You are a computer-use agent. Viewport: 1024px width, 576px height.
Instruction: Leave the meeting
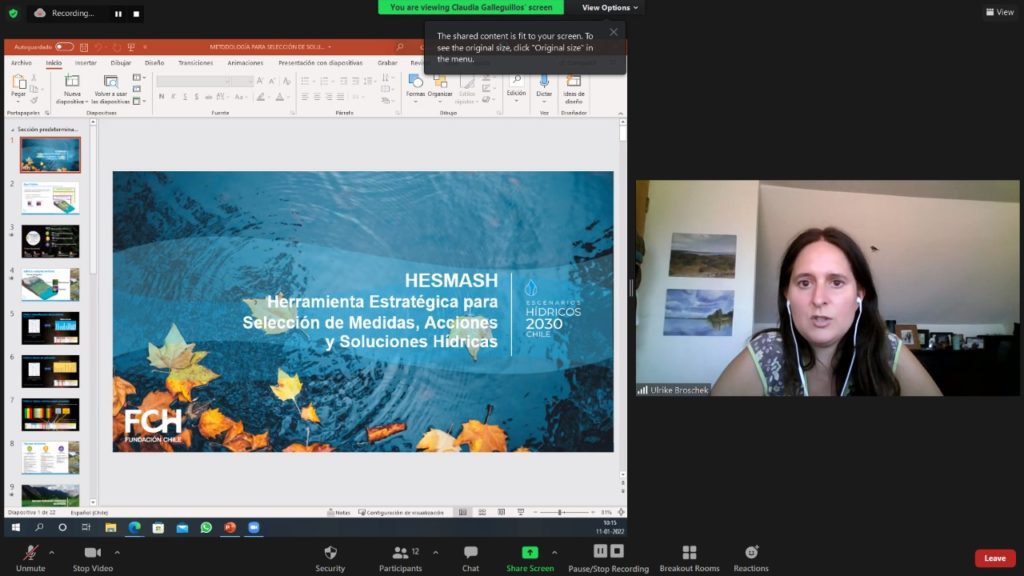pyautogui.click(x=994, y=558)
